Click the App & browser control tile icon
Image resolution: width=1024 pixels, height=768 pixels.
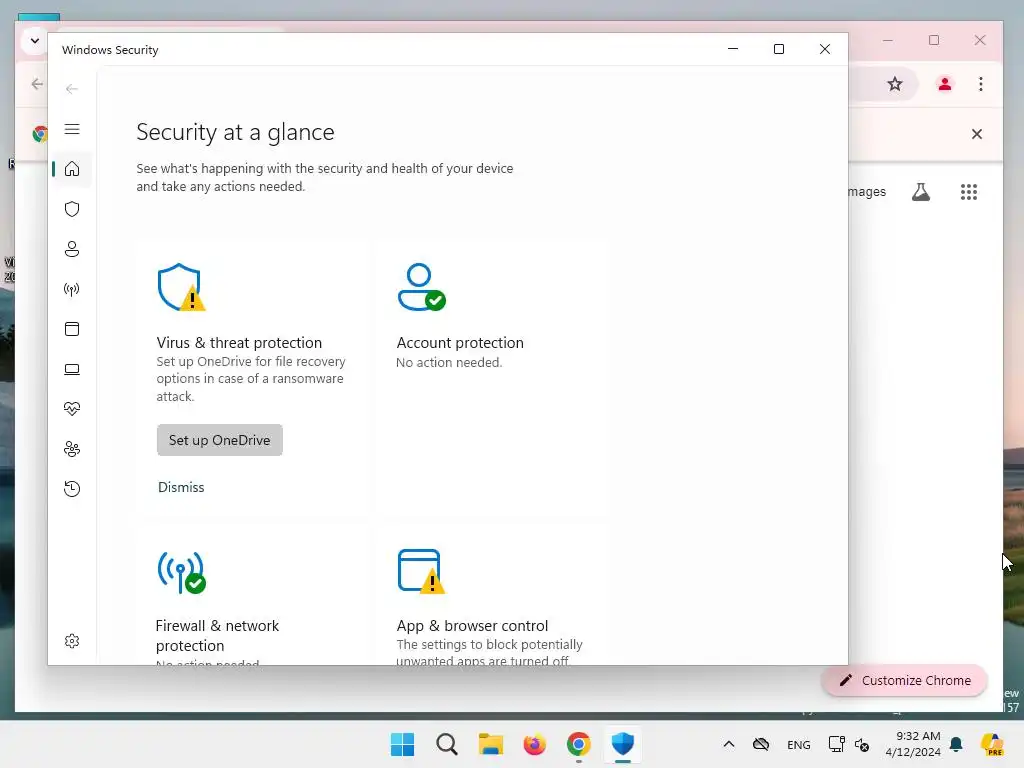point(421,571)
